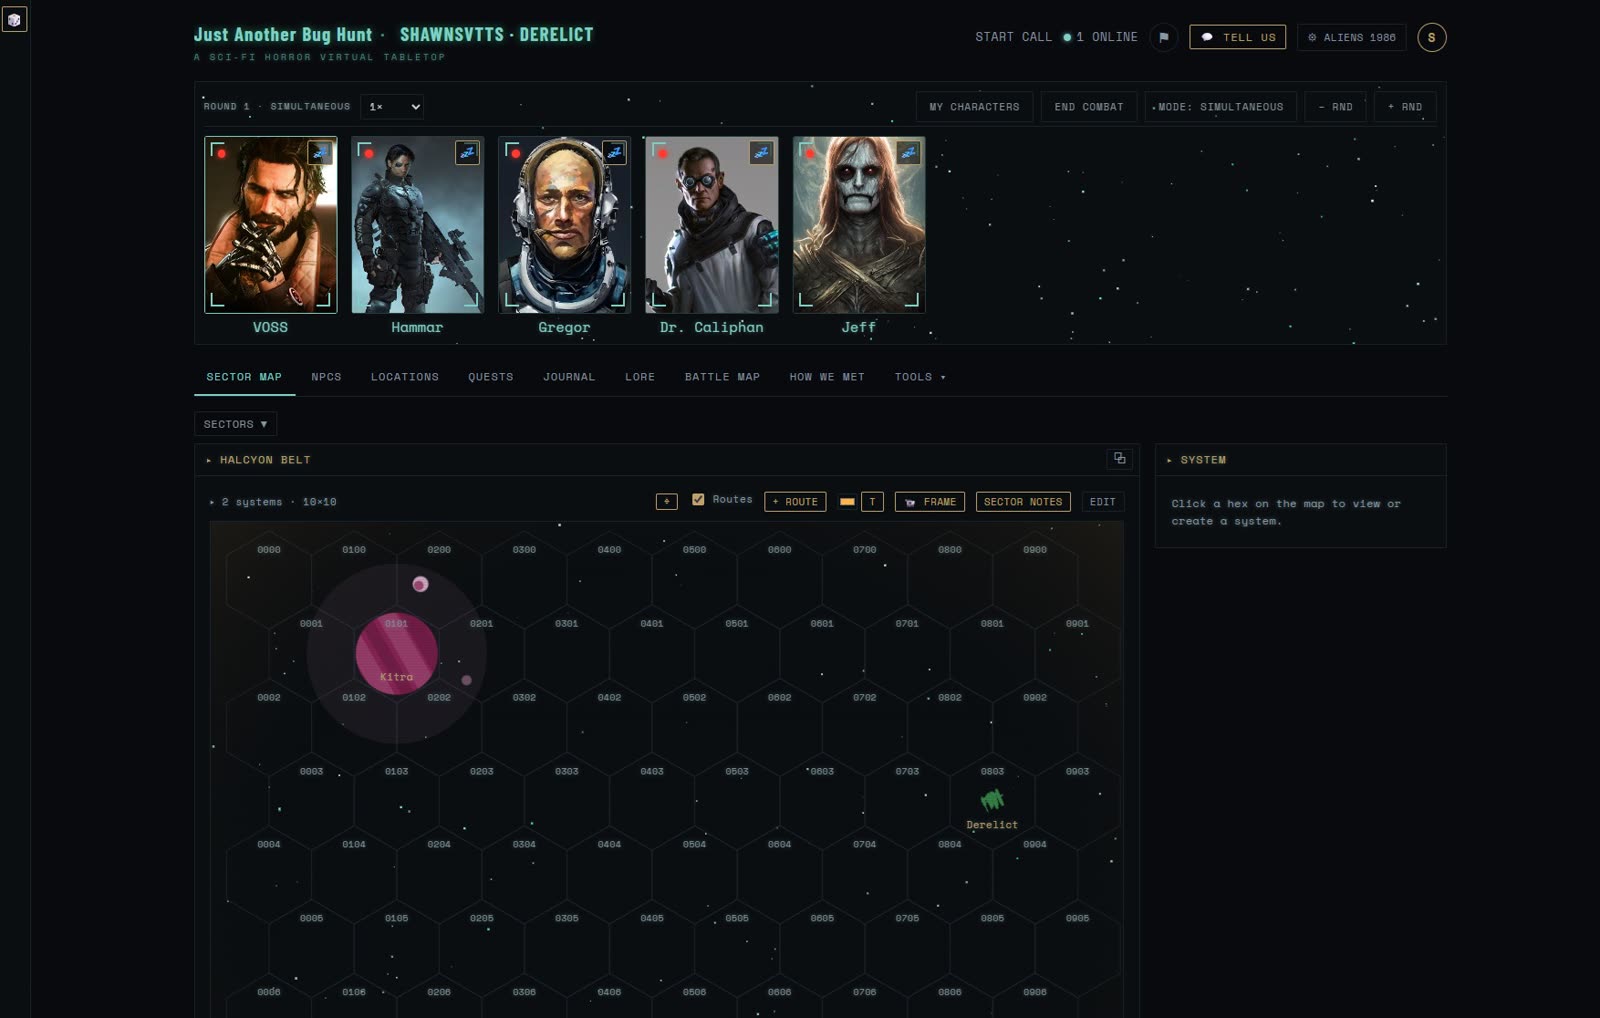Click the recenter arrow button left of Routes

pyautogui.click(x=666, y=501)
